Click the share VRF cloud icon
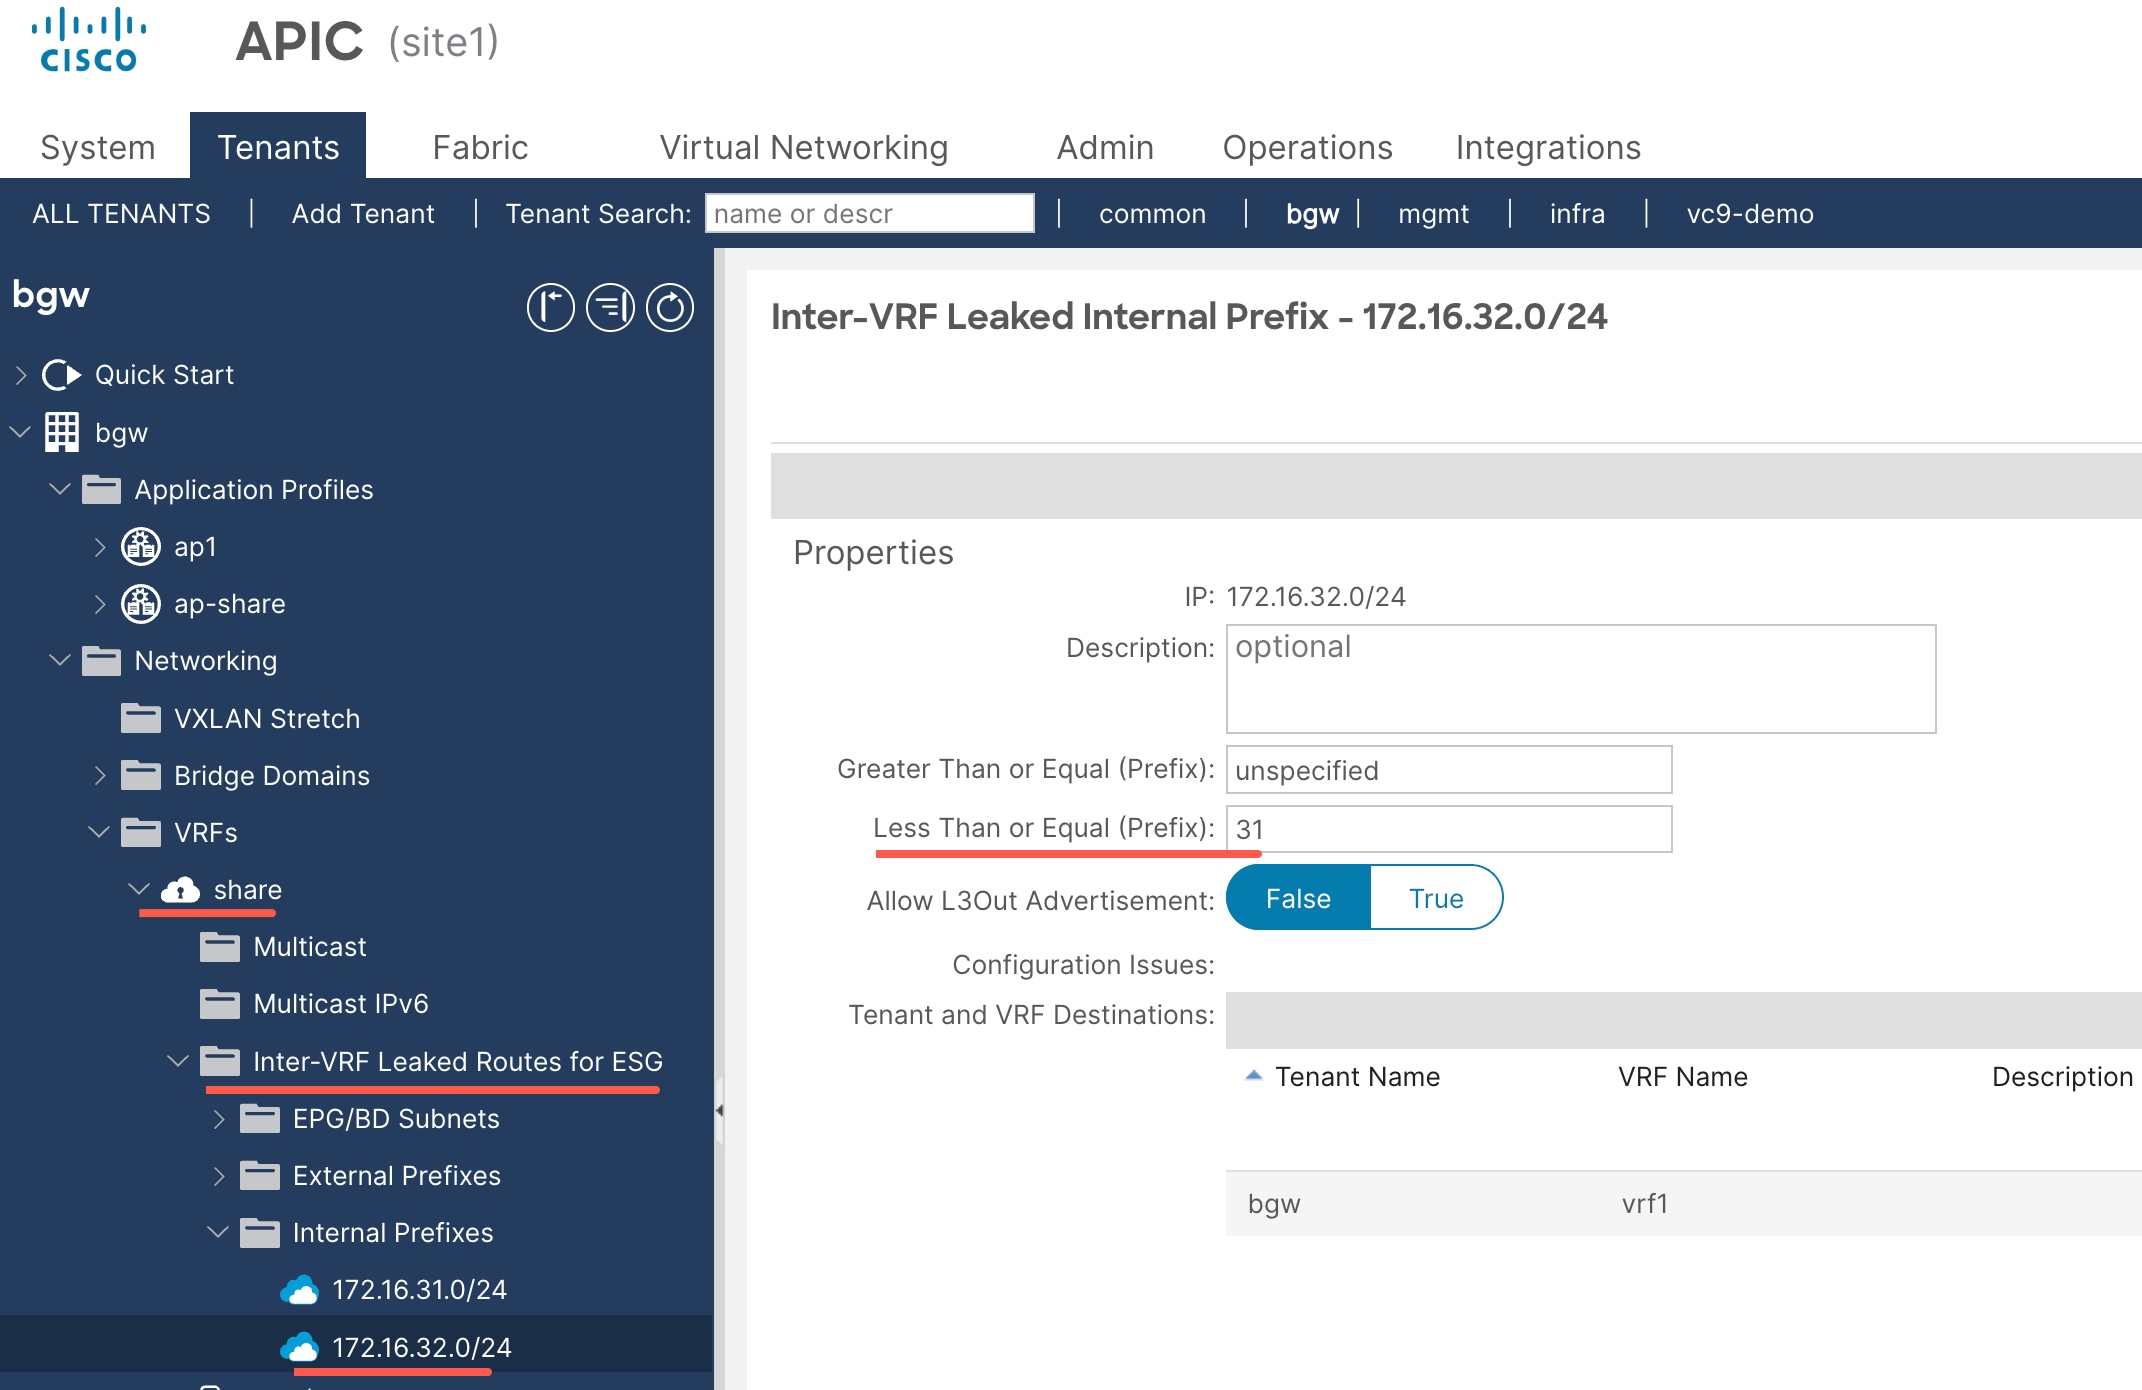 [180, 890]
